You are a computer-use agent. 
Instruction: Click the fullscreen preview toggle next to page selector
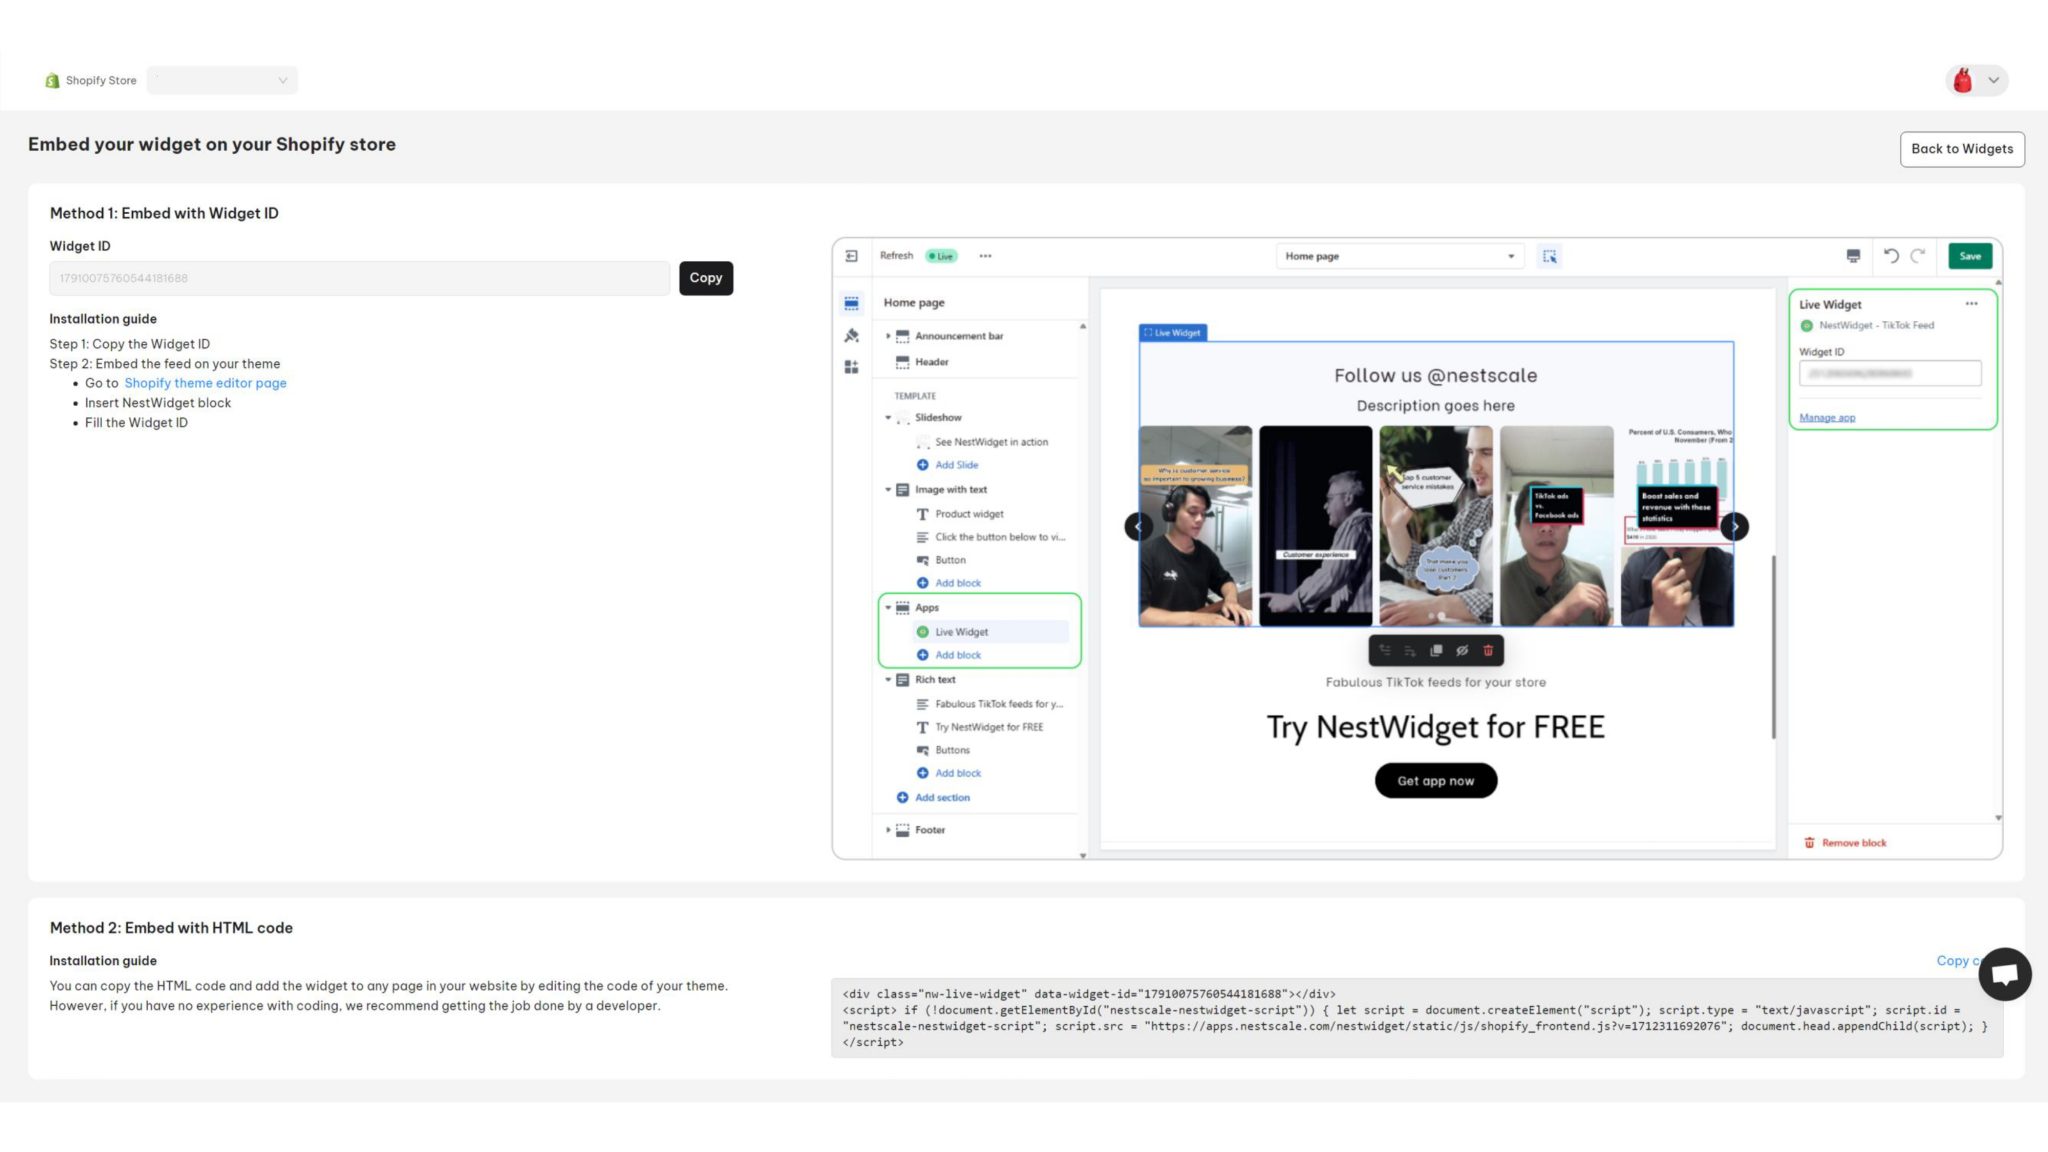1550,256
